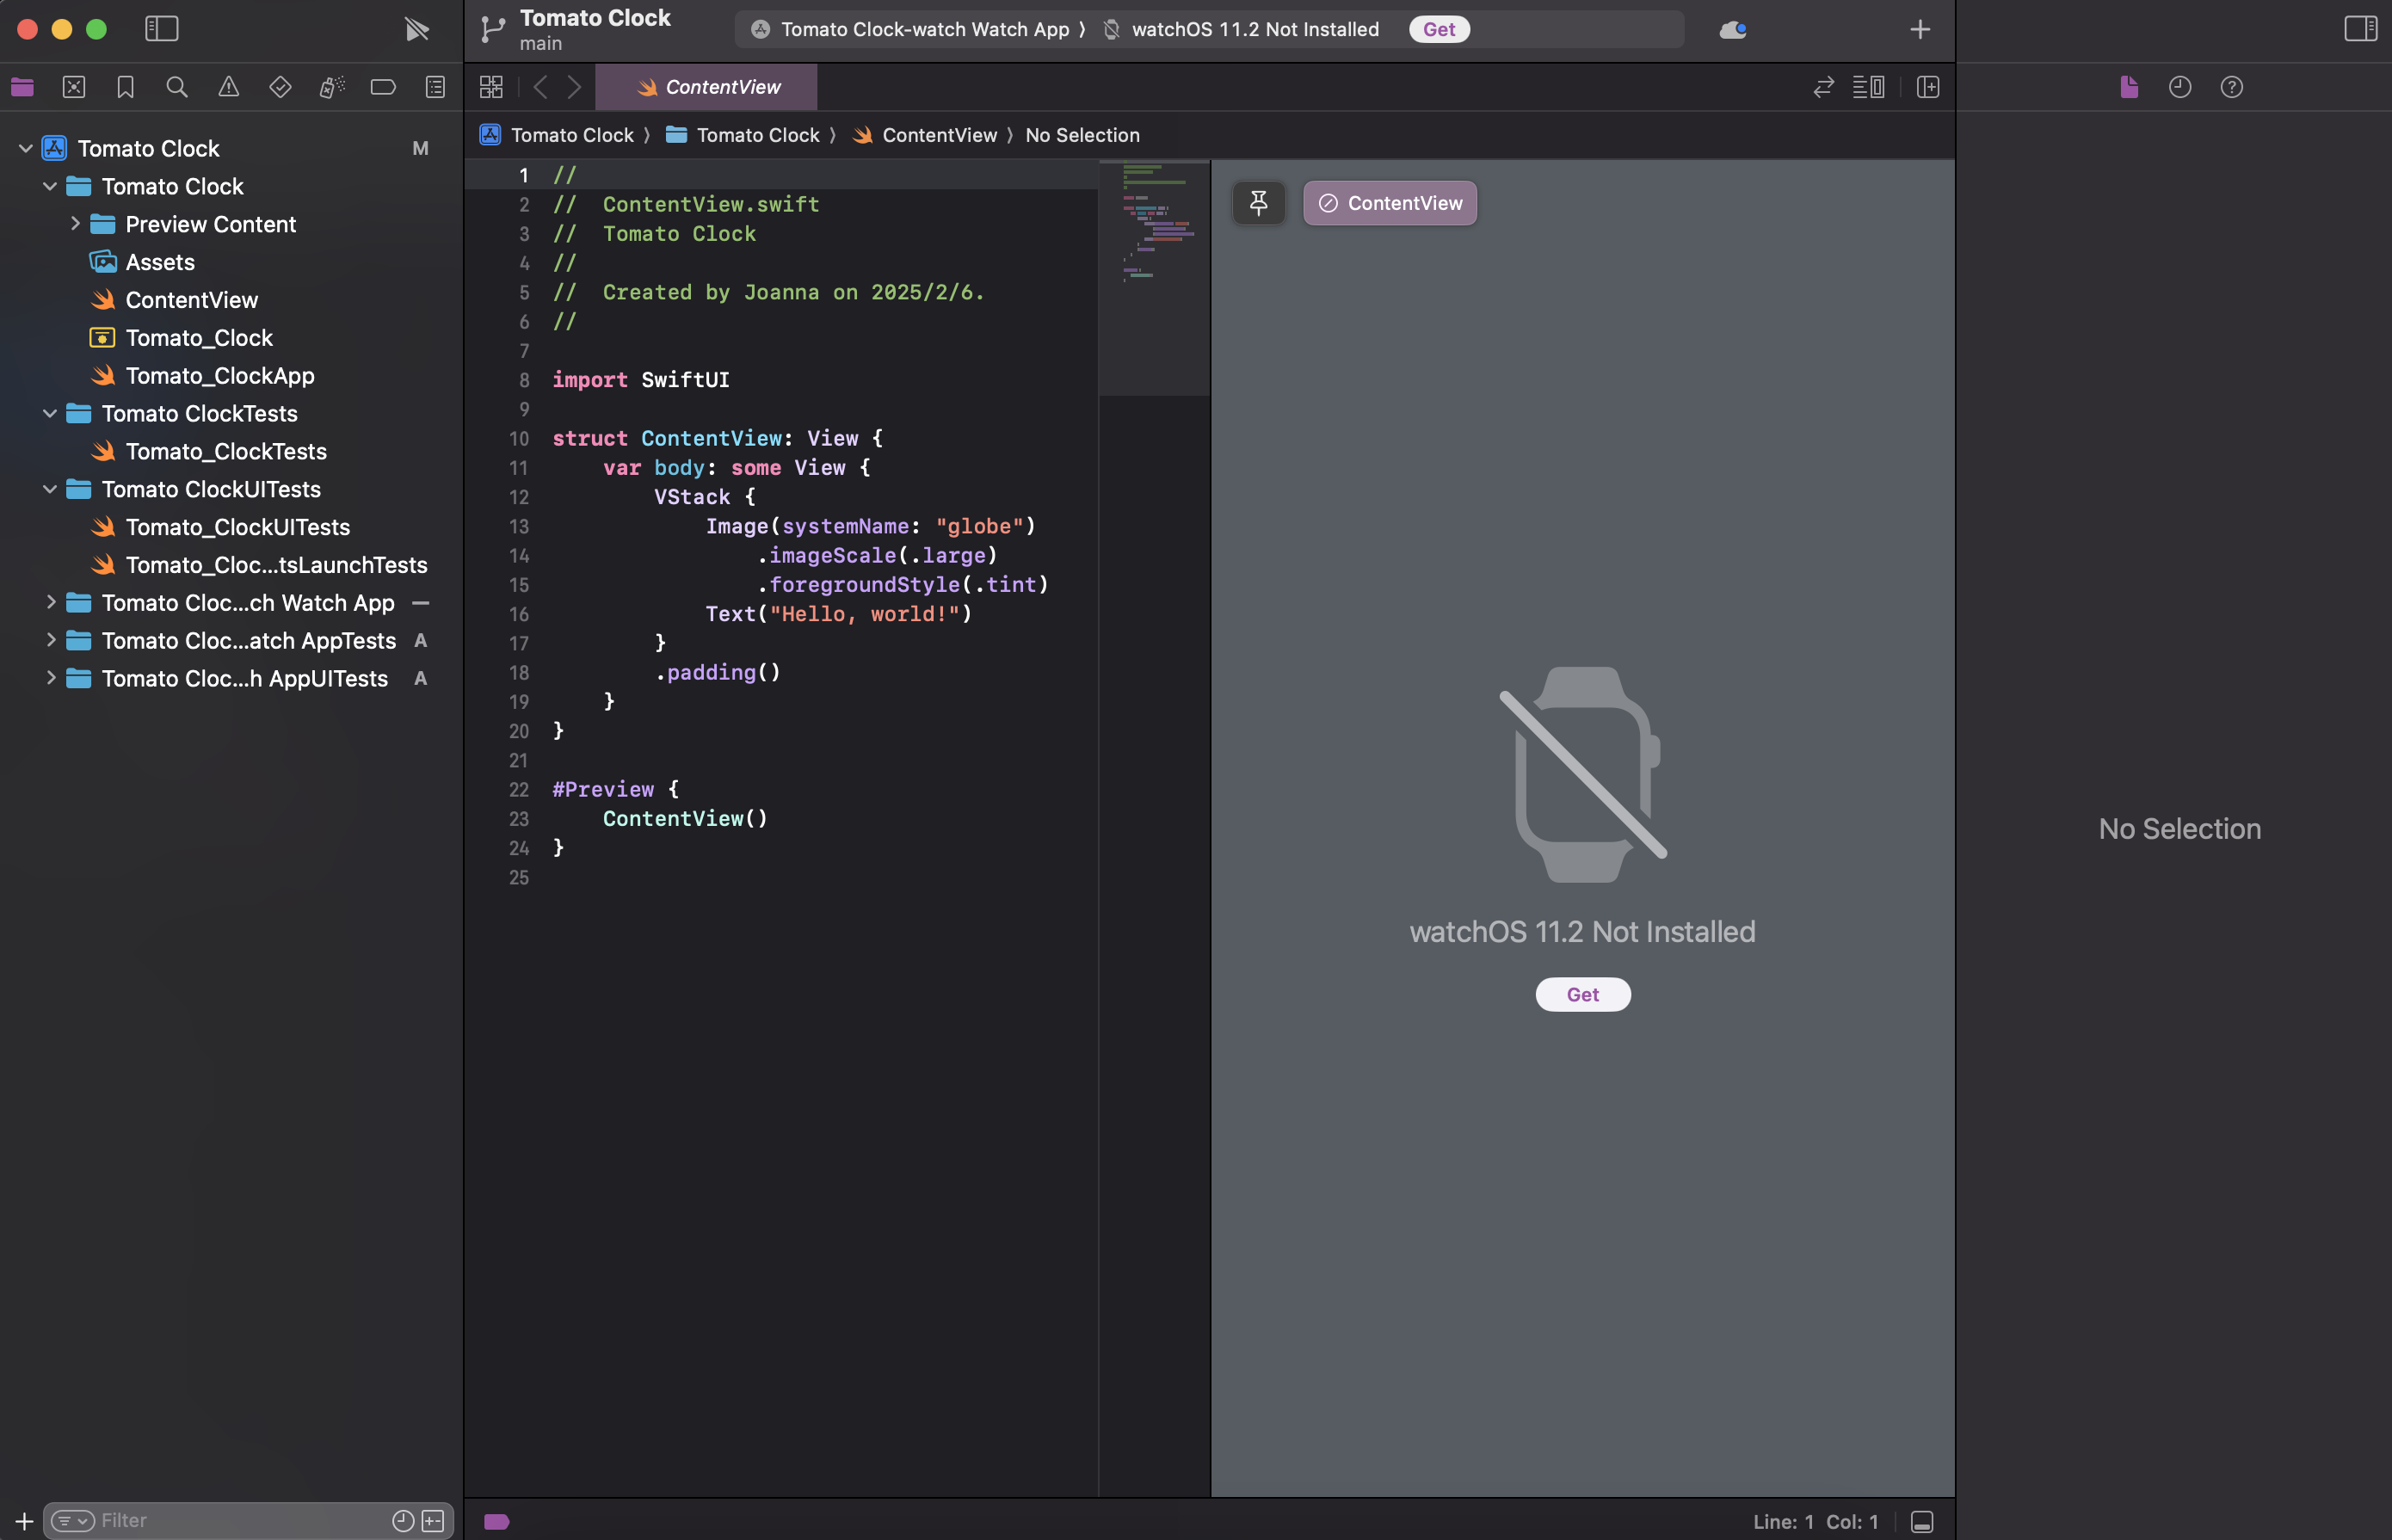Click the Run/Stop build button
The width and height of the screenshot is (2392, 1540).
(x=416, y=29)
